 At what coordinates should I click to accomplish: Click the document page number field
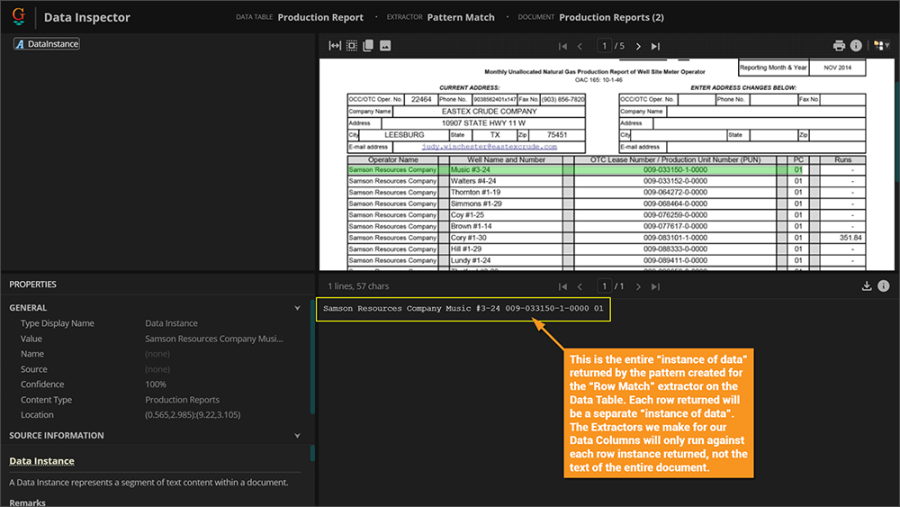[604, 46]
